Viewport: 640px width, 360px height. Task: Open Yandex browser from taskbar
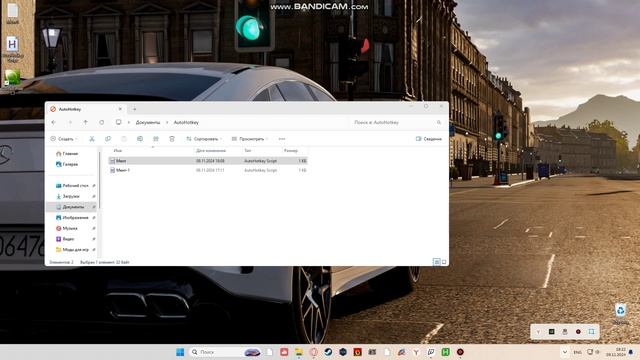click(416, 352)
